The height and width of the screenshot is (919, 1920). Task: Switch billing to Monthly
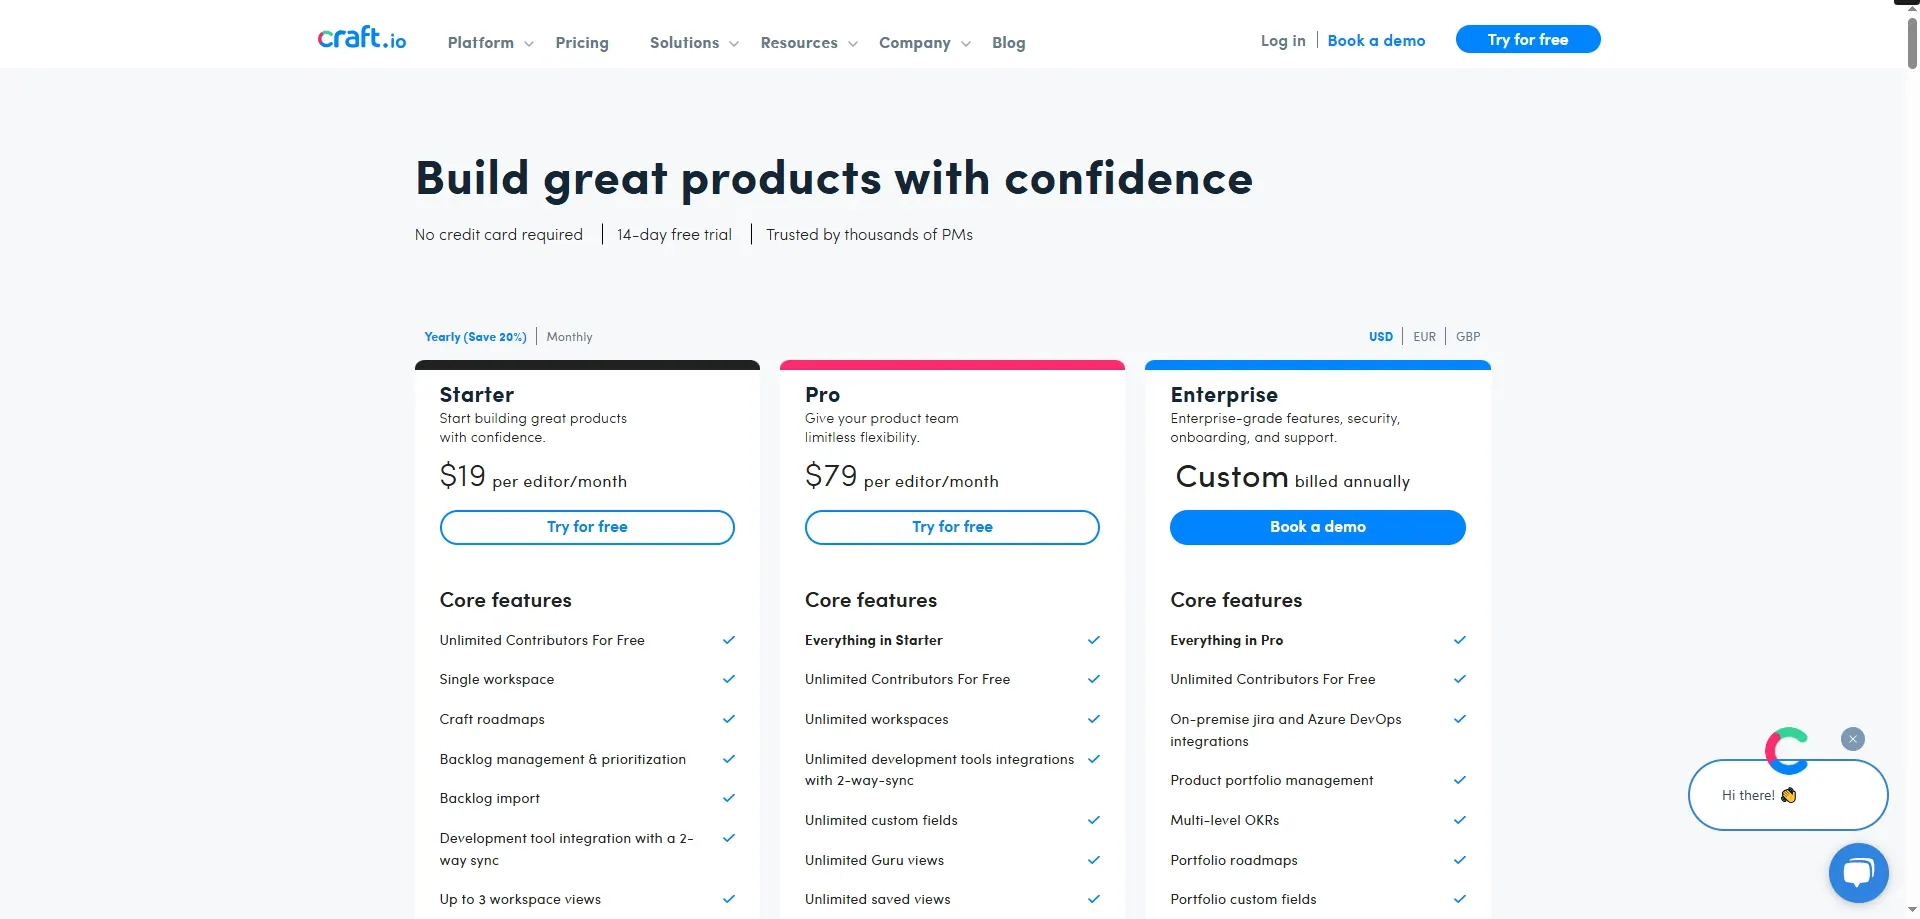click(x=569, y=337)
